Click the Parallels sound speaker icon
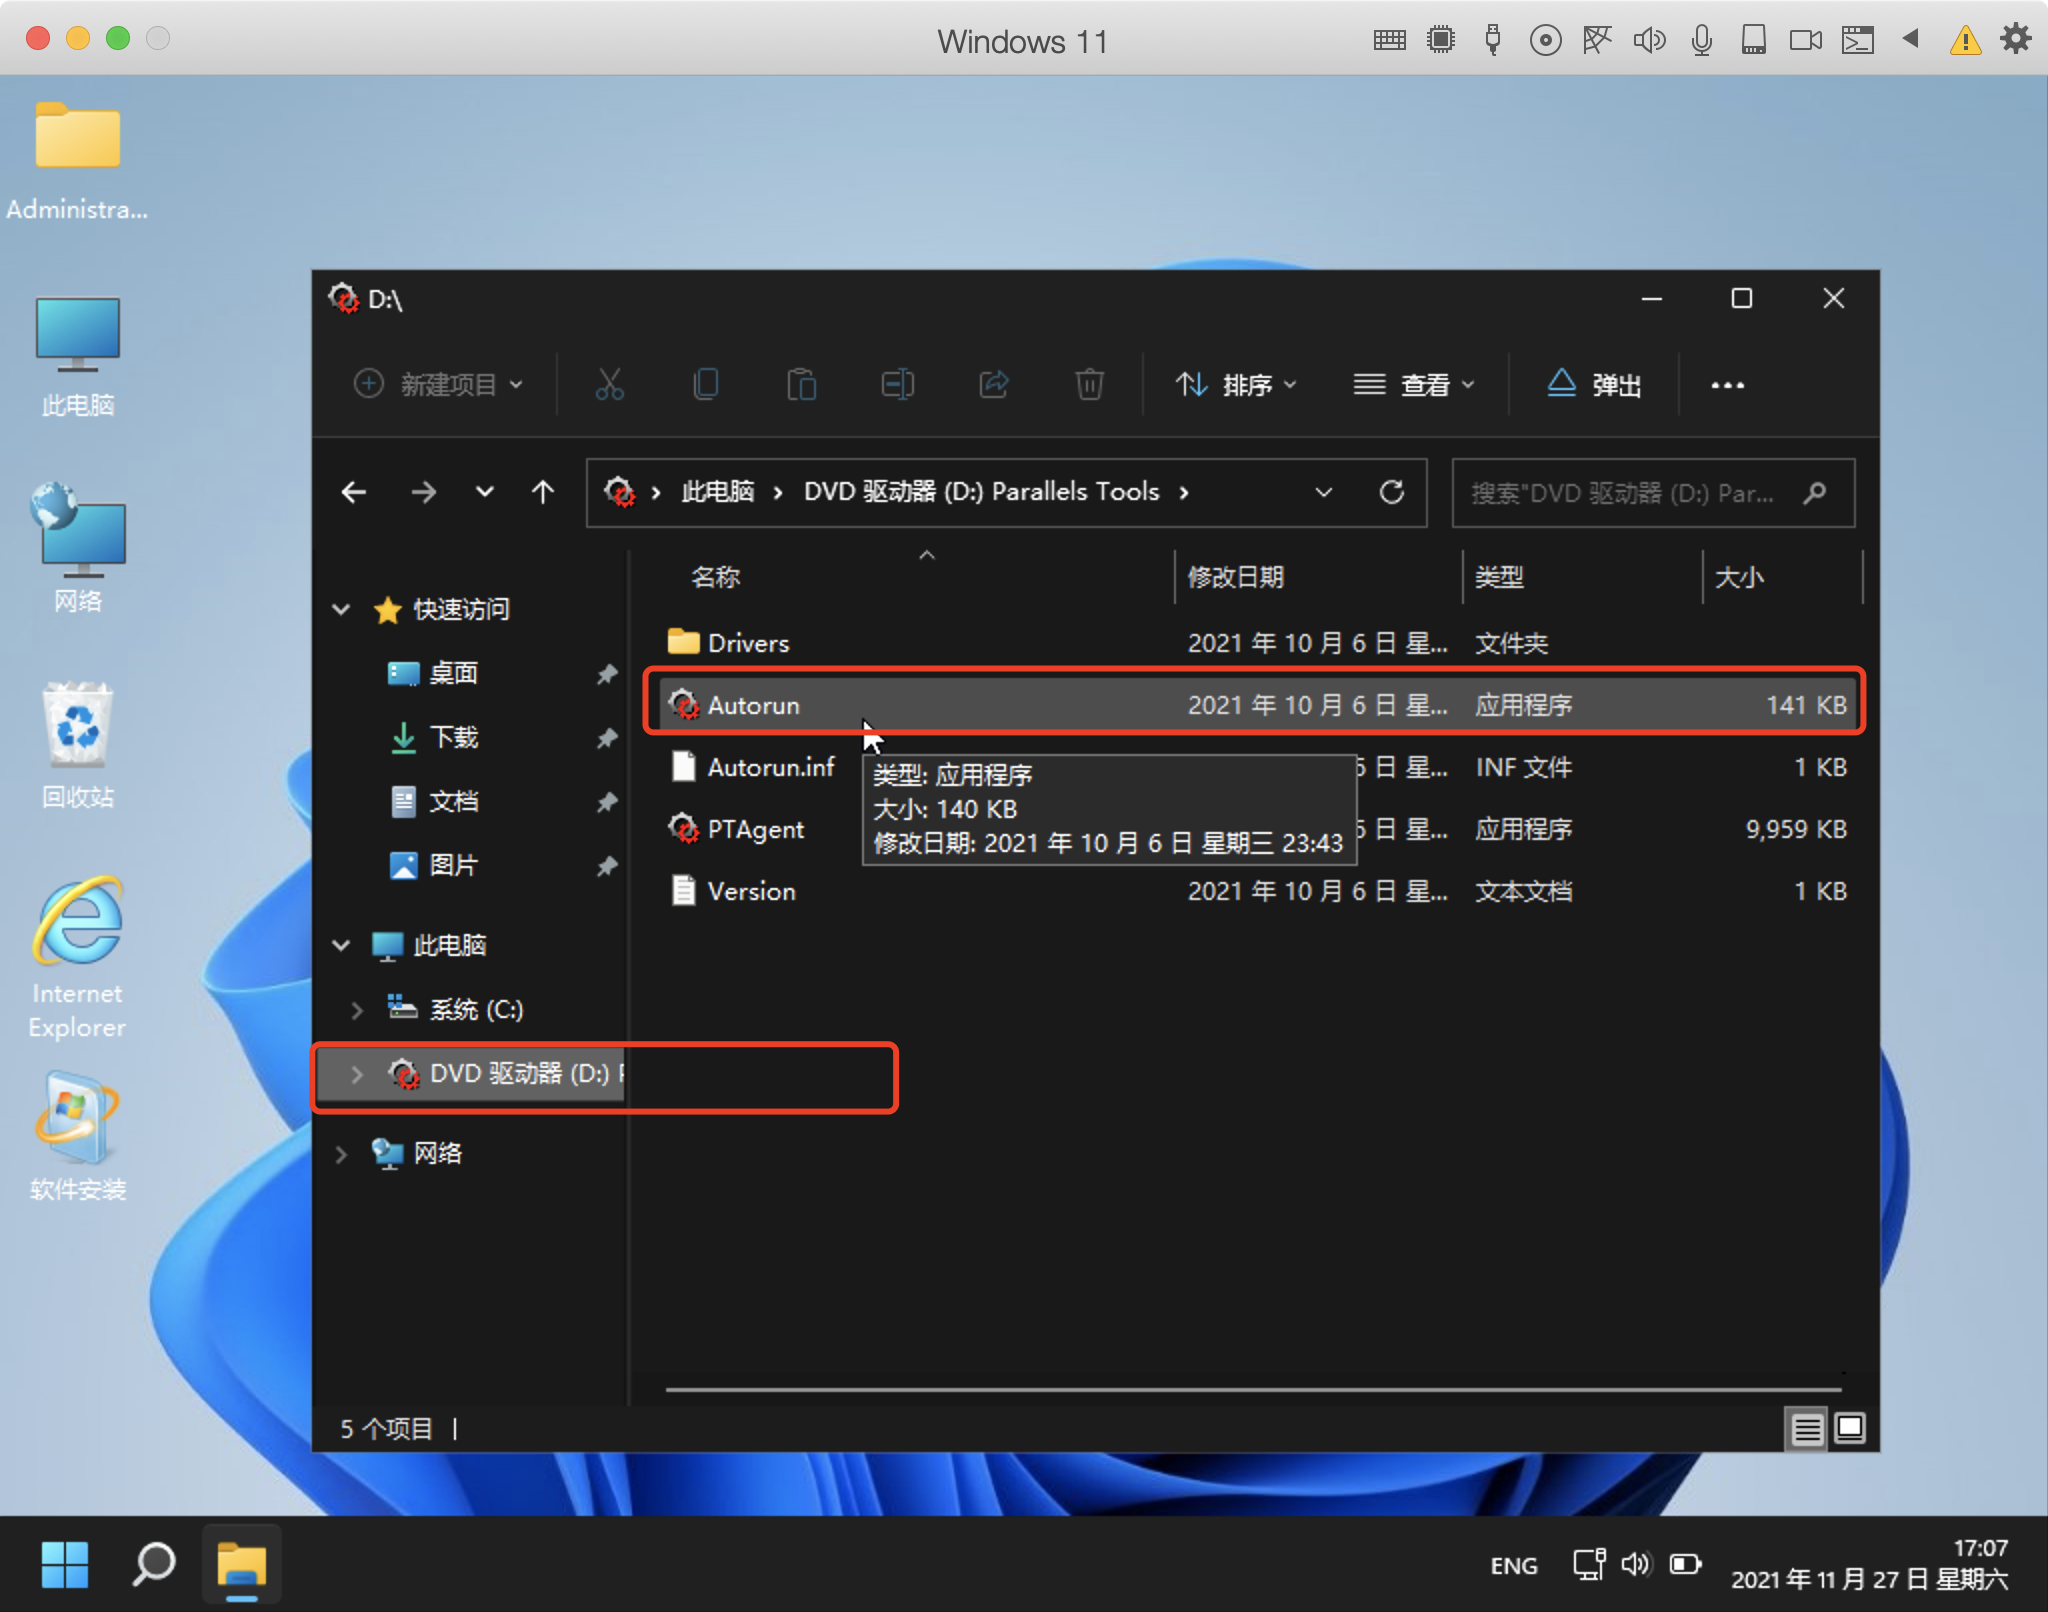The height and width of the screenshot is (1612, 2048). (1649, 39)
